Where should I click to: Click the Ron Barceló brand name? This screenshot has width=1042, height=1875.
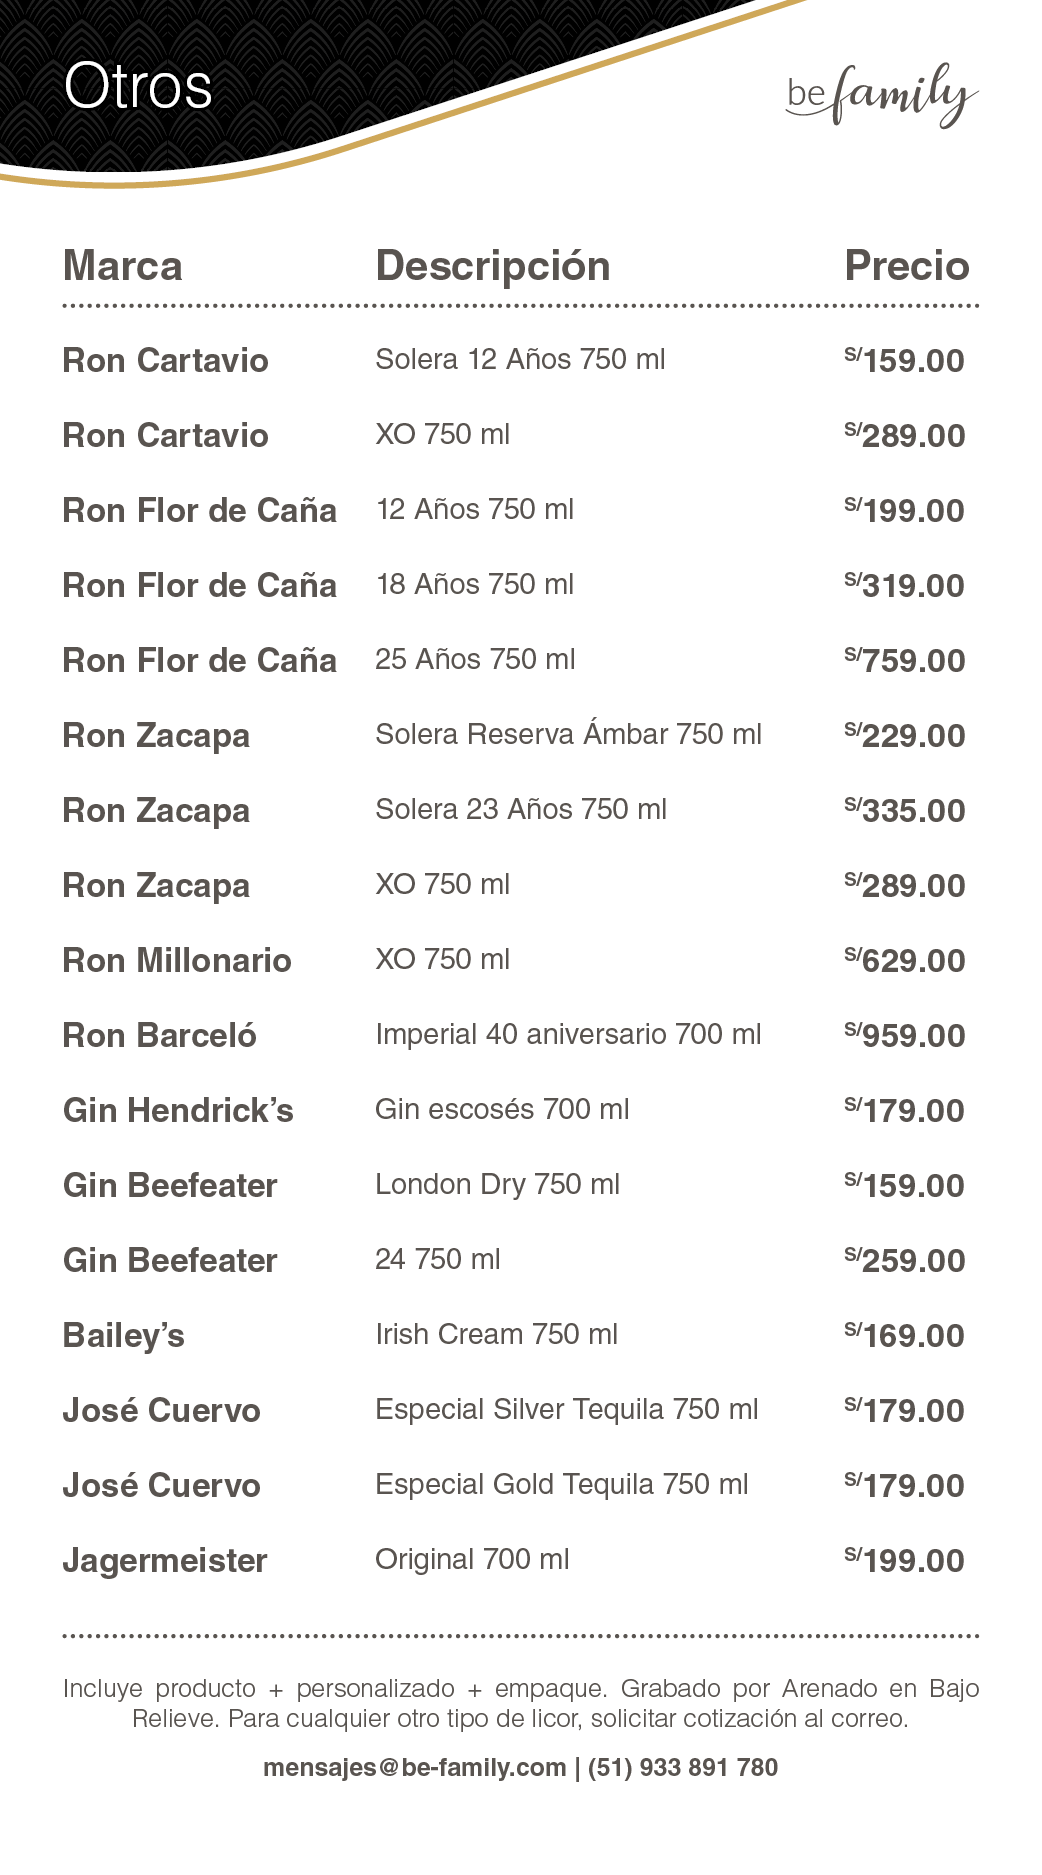click(x=159, y=1035)
